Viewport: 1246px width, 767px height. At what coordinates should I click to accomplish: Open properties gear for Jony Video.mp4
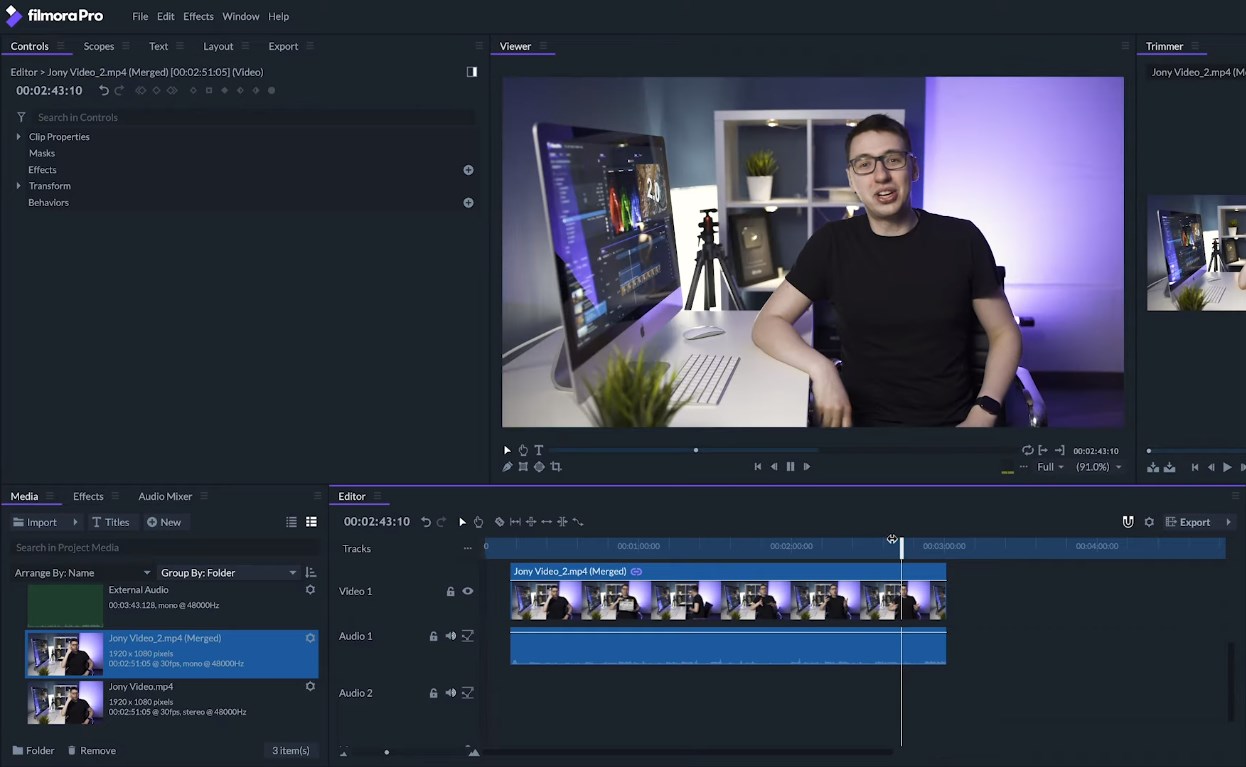(x=310, y=687)
